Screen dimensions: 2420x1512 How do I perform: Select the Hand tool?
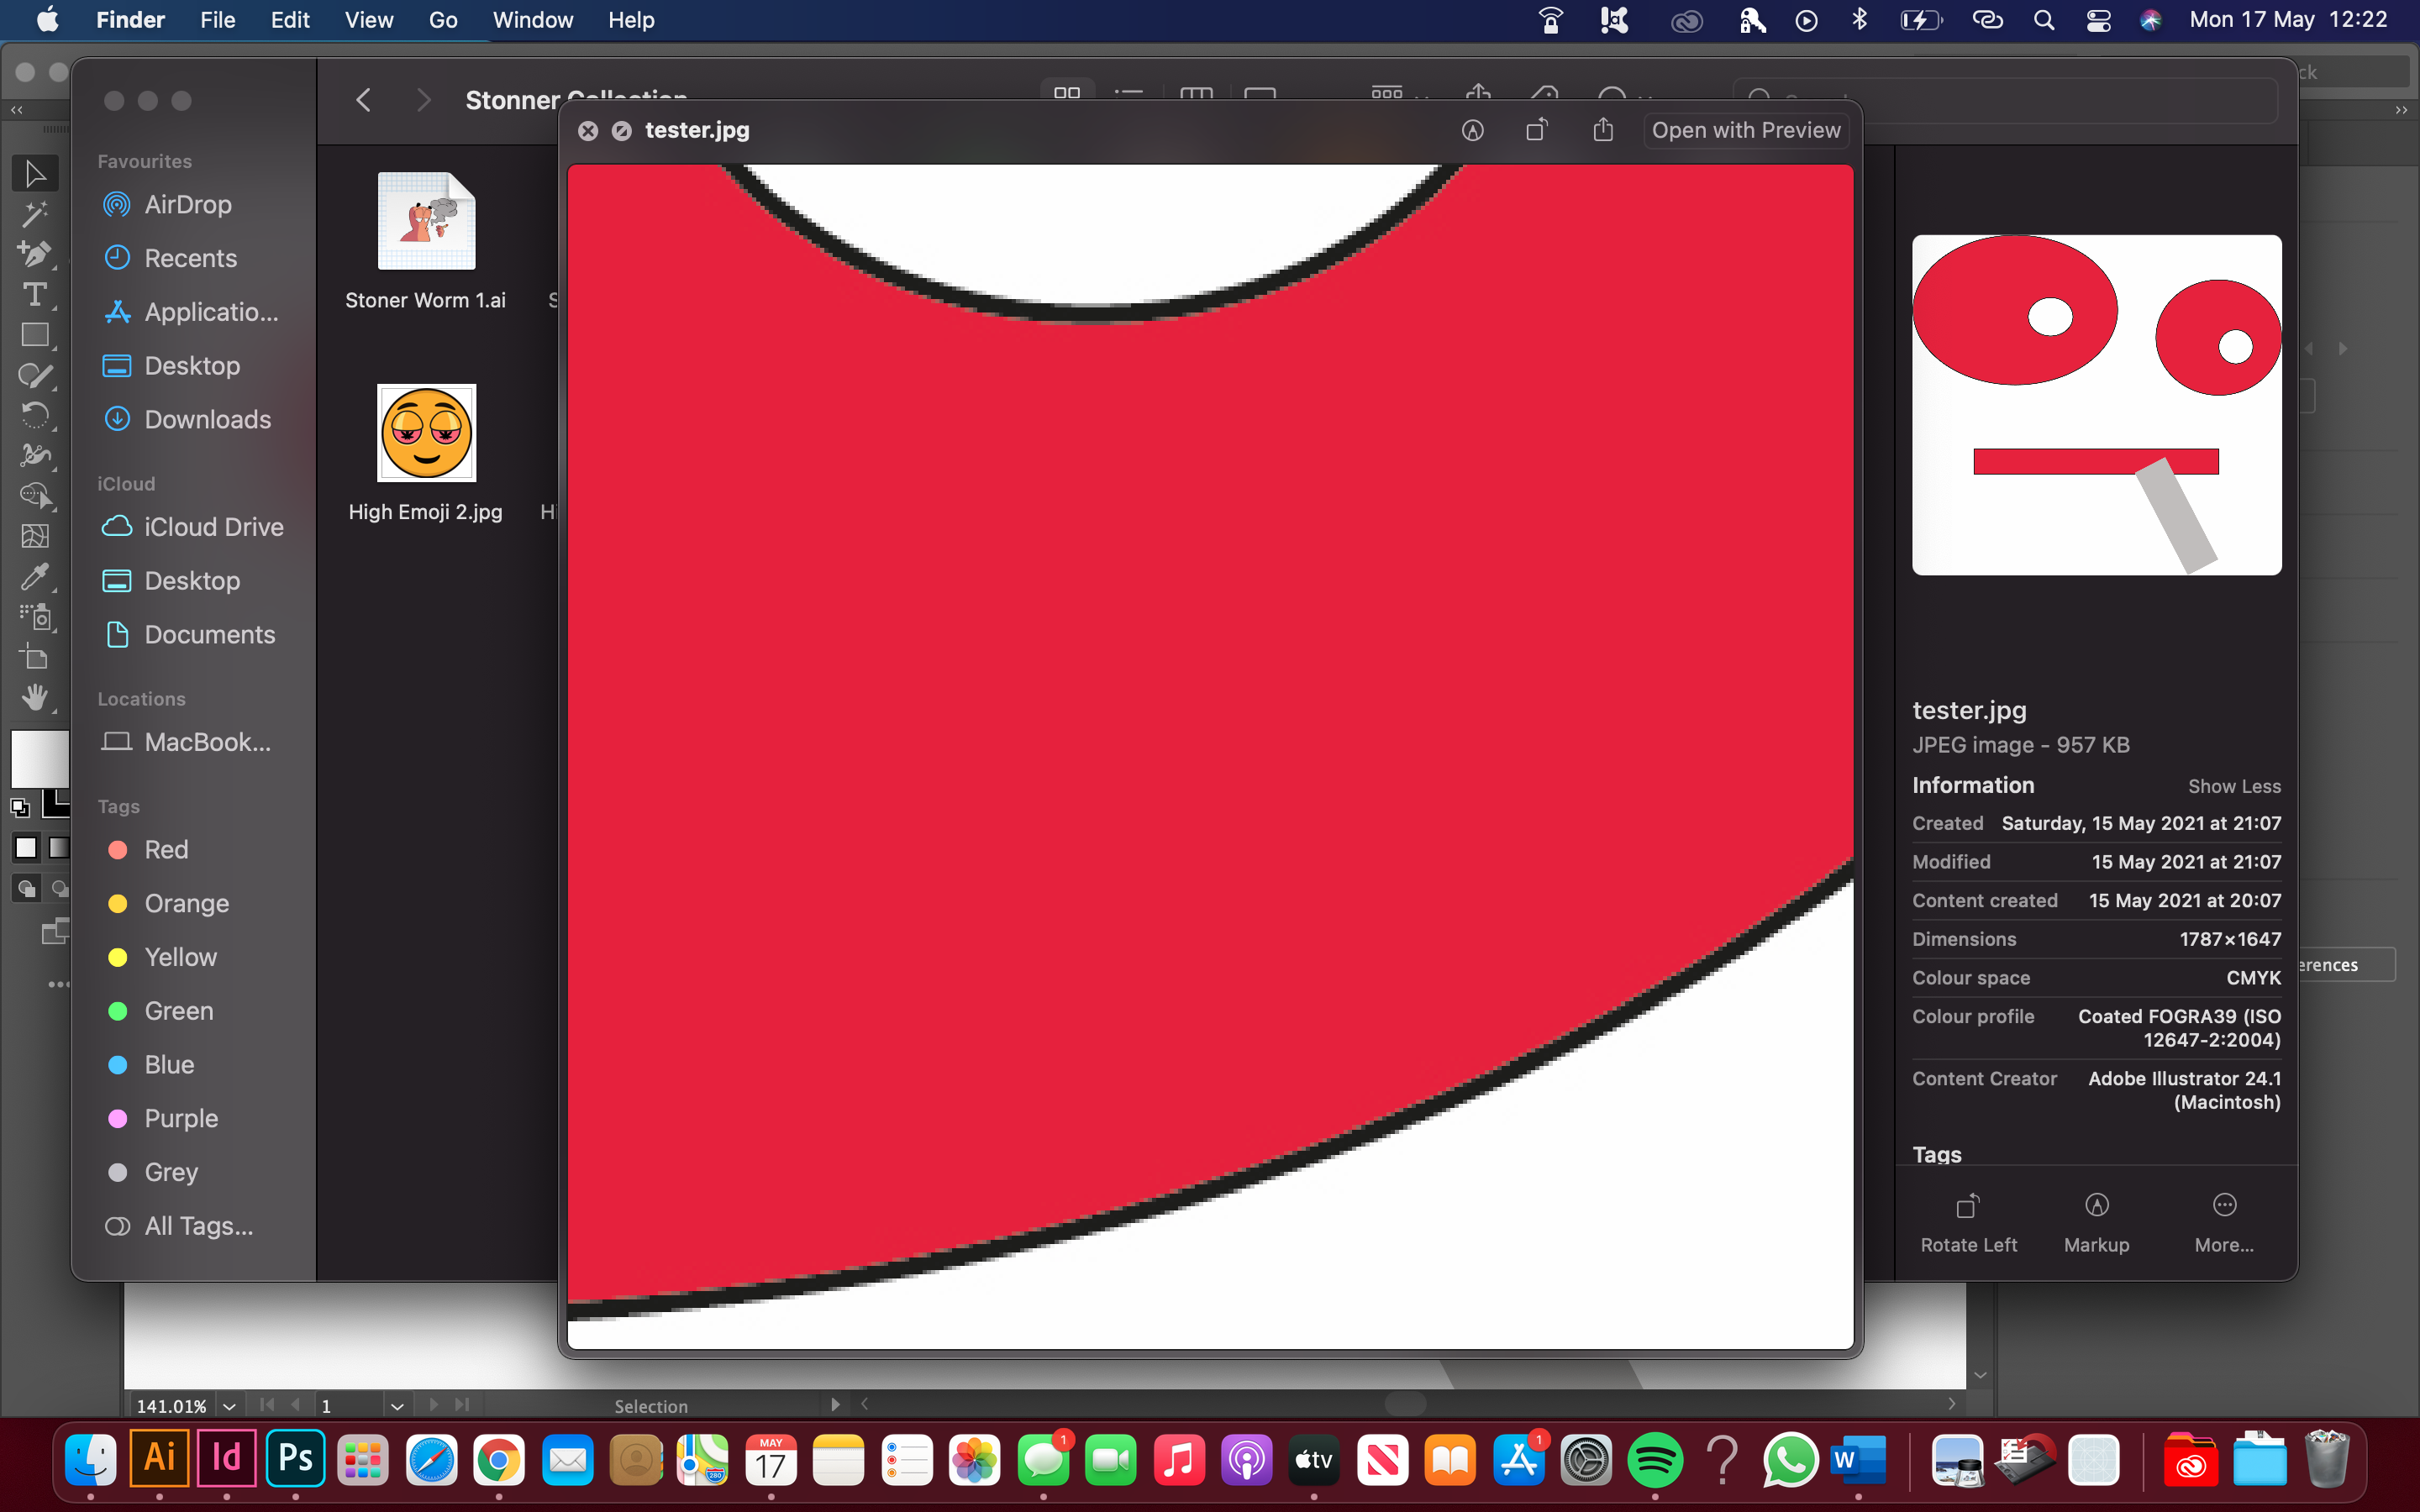point(36,697)
